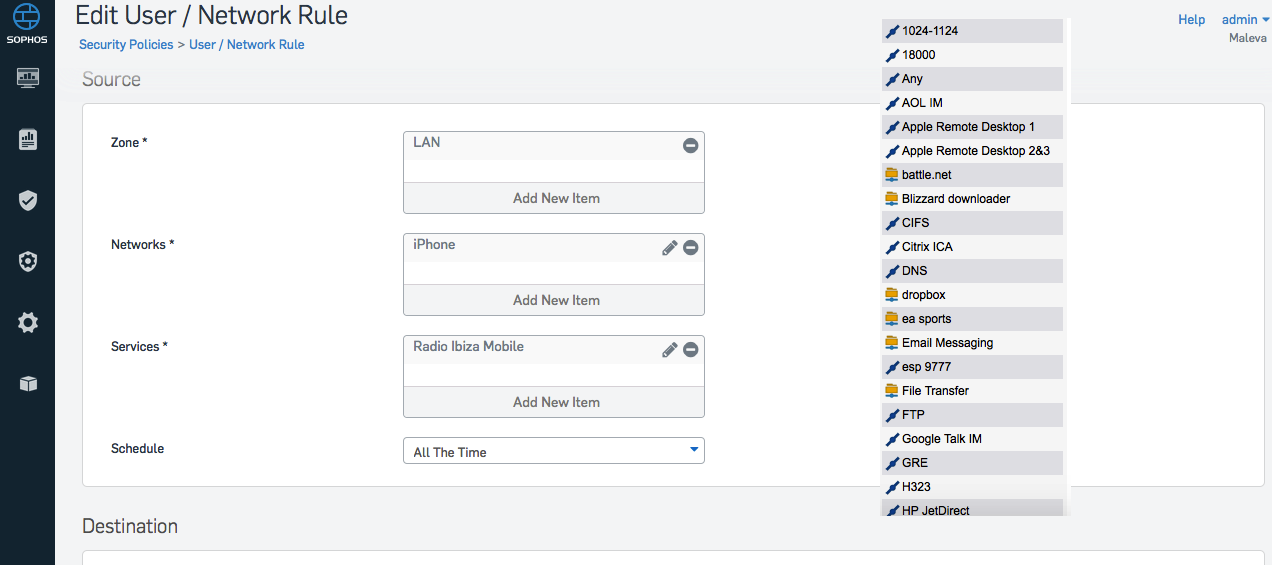Open the reports sidebar icon
Screen dimensions: 1272x565
coord(28,139)
